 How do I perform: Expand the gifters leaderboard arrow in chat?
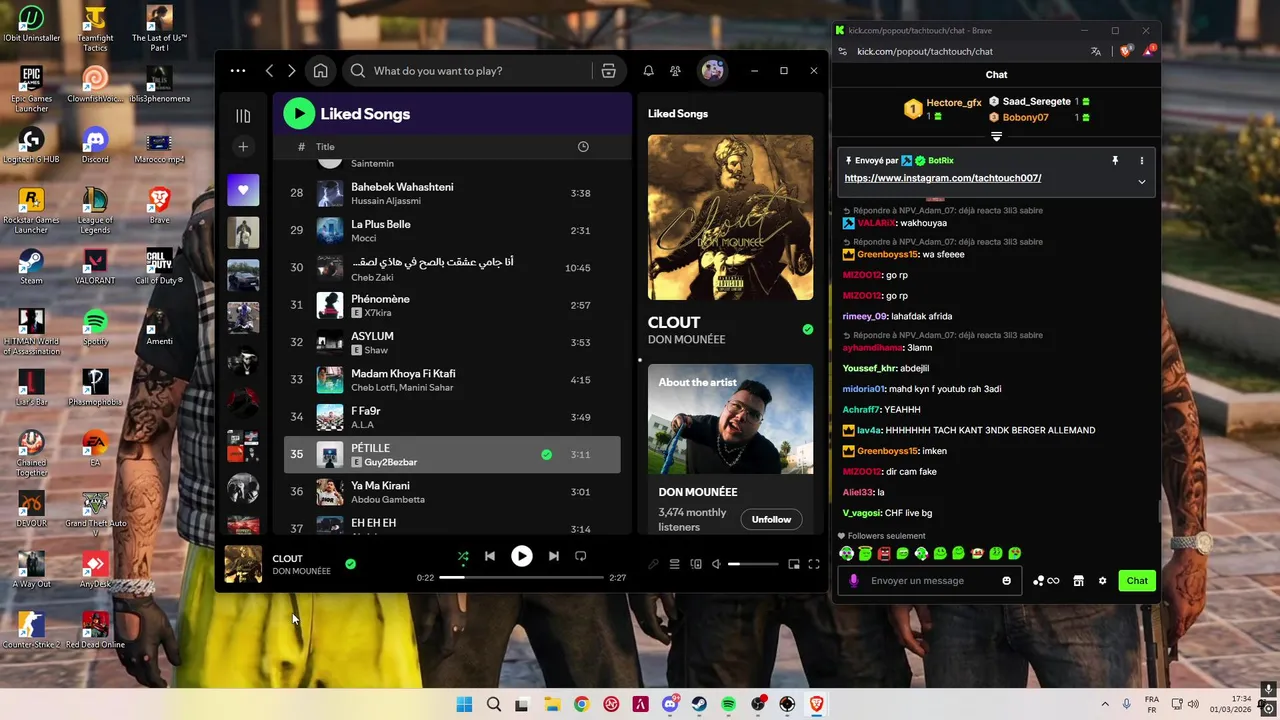pyautogui.click(x=996, y=137)
